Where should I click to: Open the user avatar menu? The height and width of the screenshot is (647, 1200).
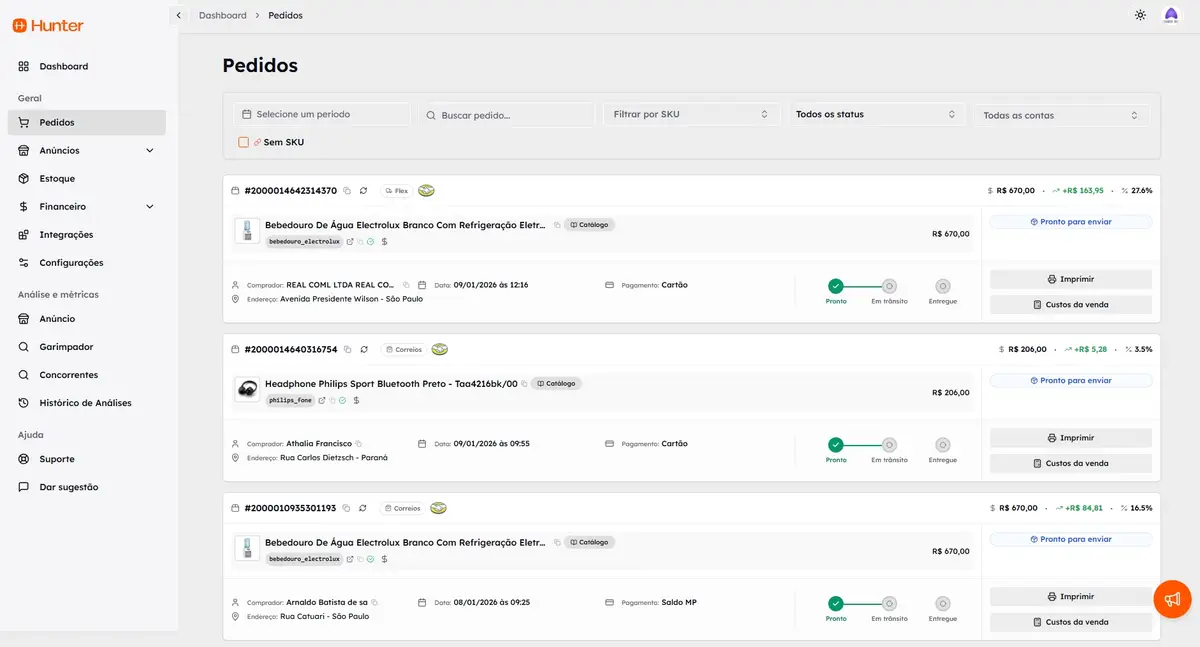pyautogui.click(x=1171, y=15)
